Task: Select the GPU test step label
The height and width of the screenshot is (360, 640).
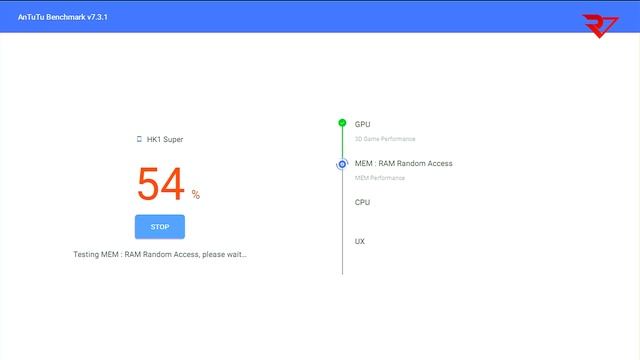Action: pyautogui.click(x=362, y=124)
